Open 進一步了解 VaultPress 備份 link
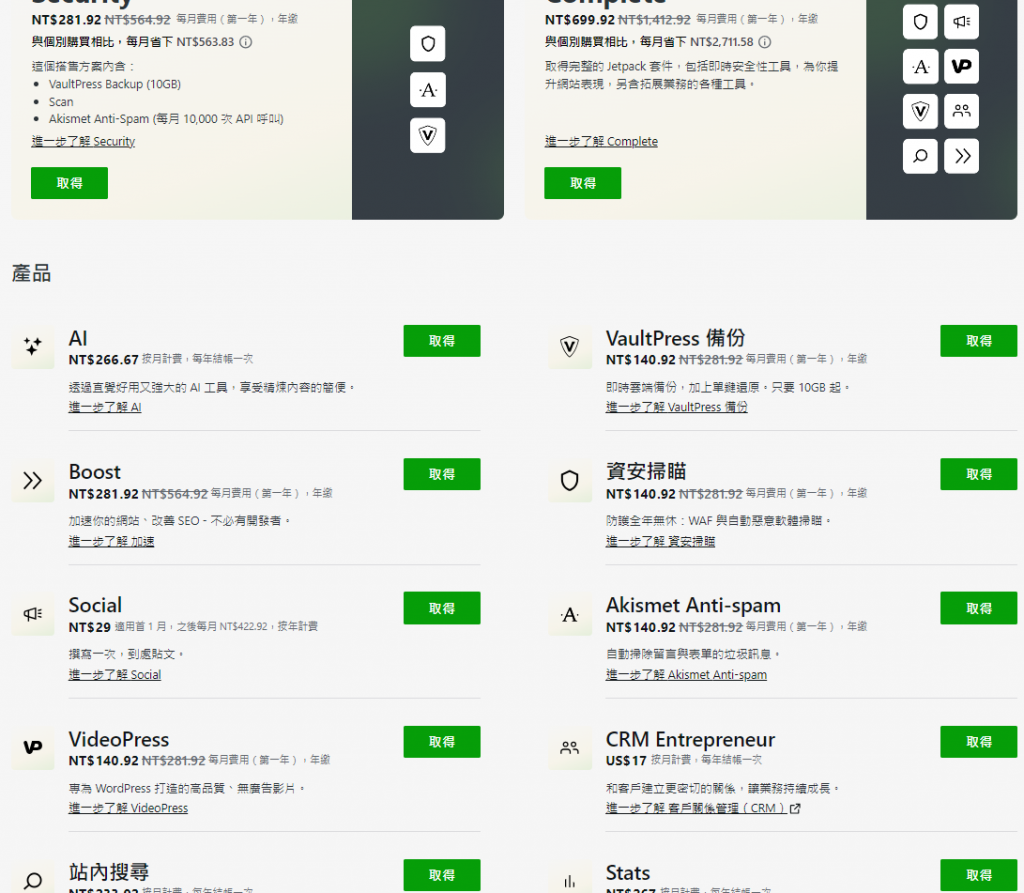Image resolution: width=1024 pixels, height=893 pixels. tap(677, 407)
